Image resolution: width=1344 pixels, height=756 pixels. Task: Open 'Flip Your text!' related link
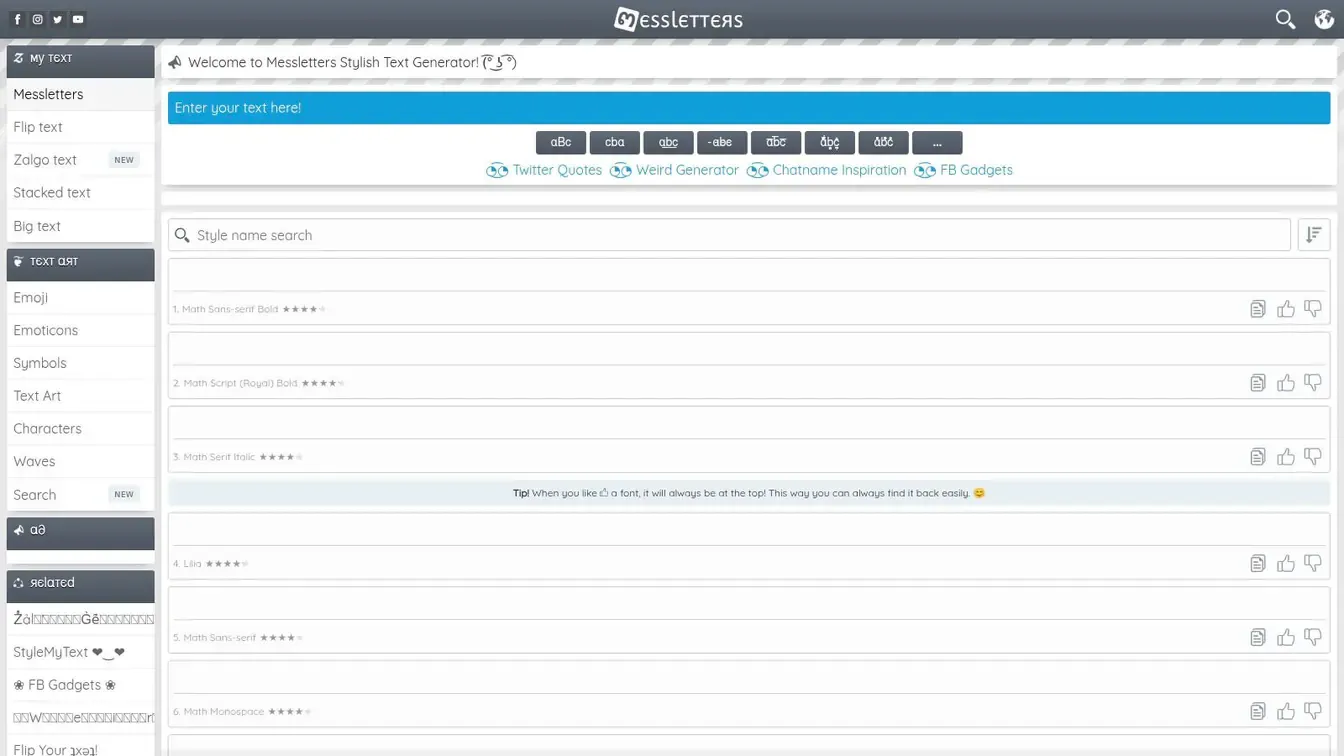[x=80, y=748]
